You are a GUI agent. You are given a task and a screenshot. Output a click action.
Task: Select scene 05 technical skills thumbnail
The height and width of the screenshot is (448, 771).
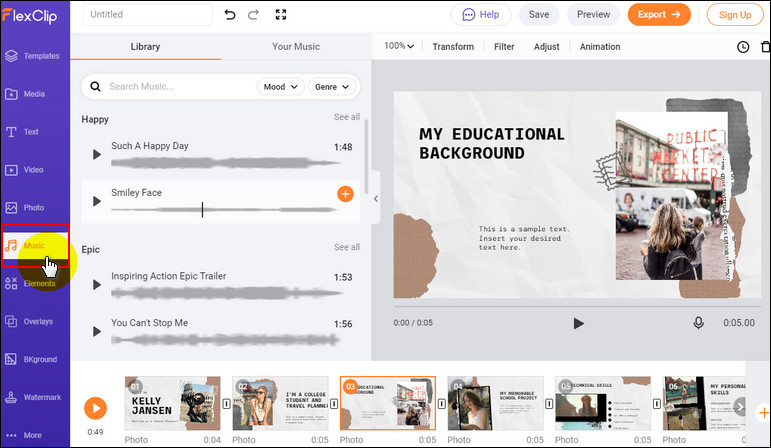tap(603, 404)
